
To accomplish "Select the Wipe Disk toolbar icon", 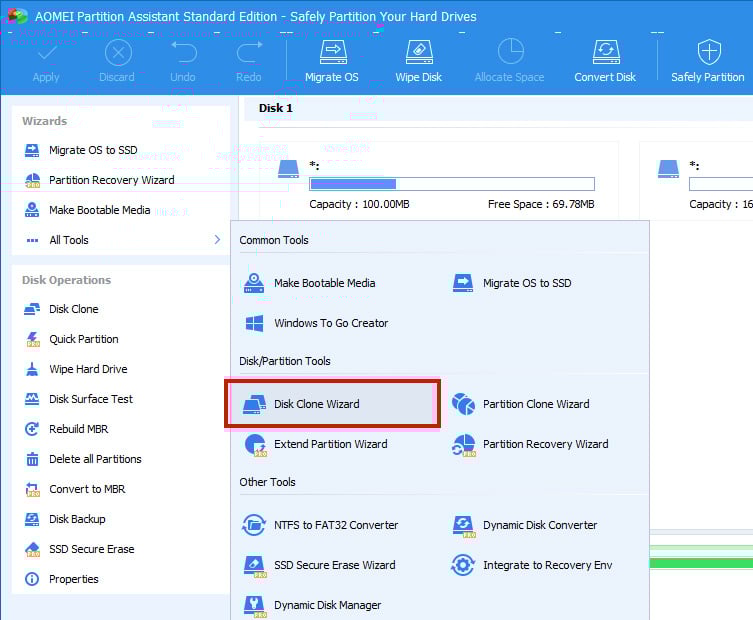I will (x=419, y=52).
